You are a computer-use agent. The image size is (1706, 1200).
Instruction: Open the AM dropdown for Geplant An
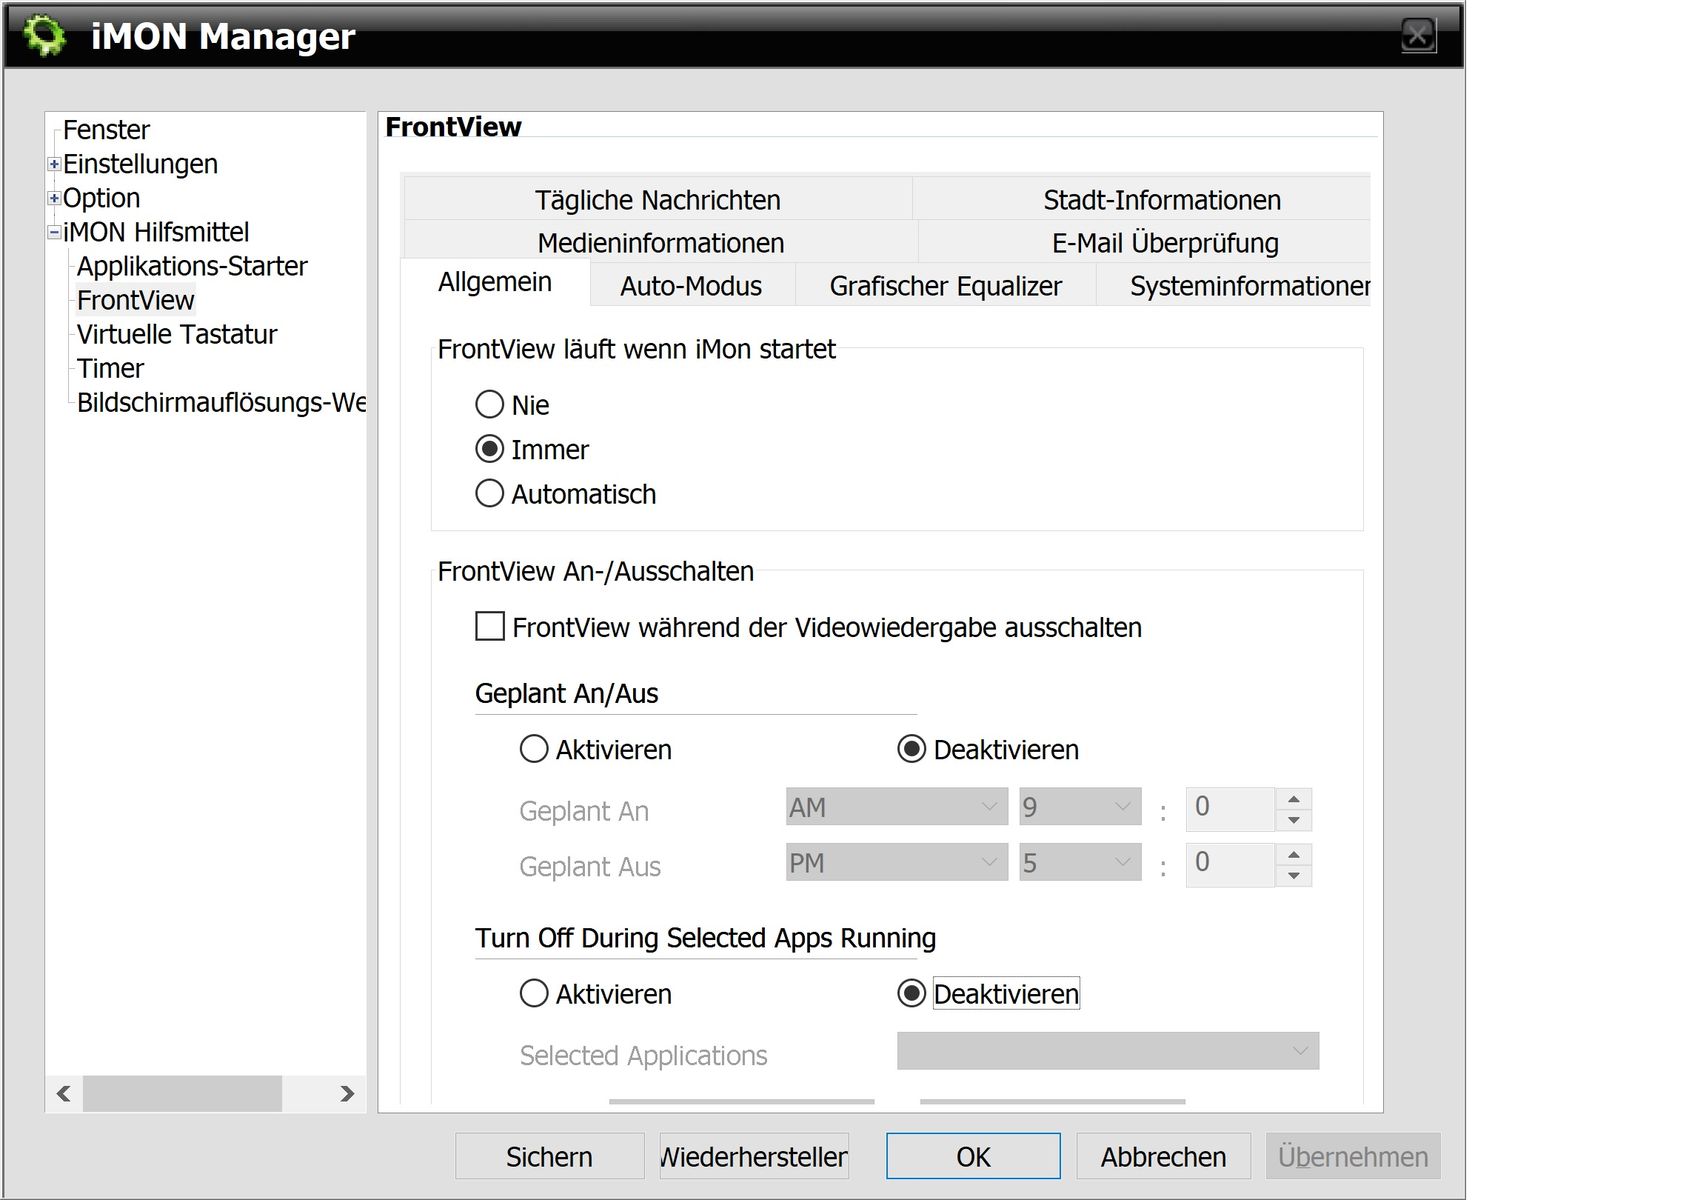[x=896, y=807]
